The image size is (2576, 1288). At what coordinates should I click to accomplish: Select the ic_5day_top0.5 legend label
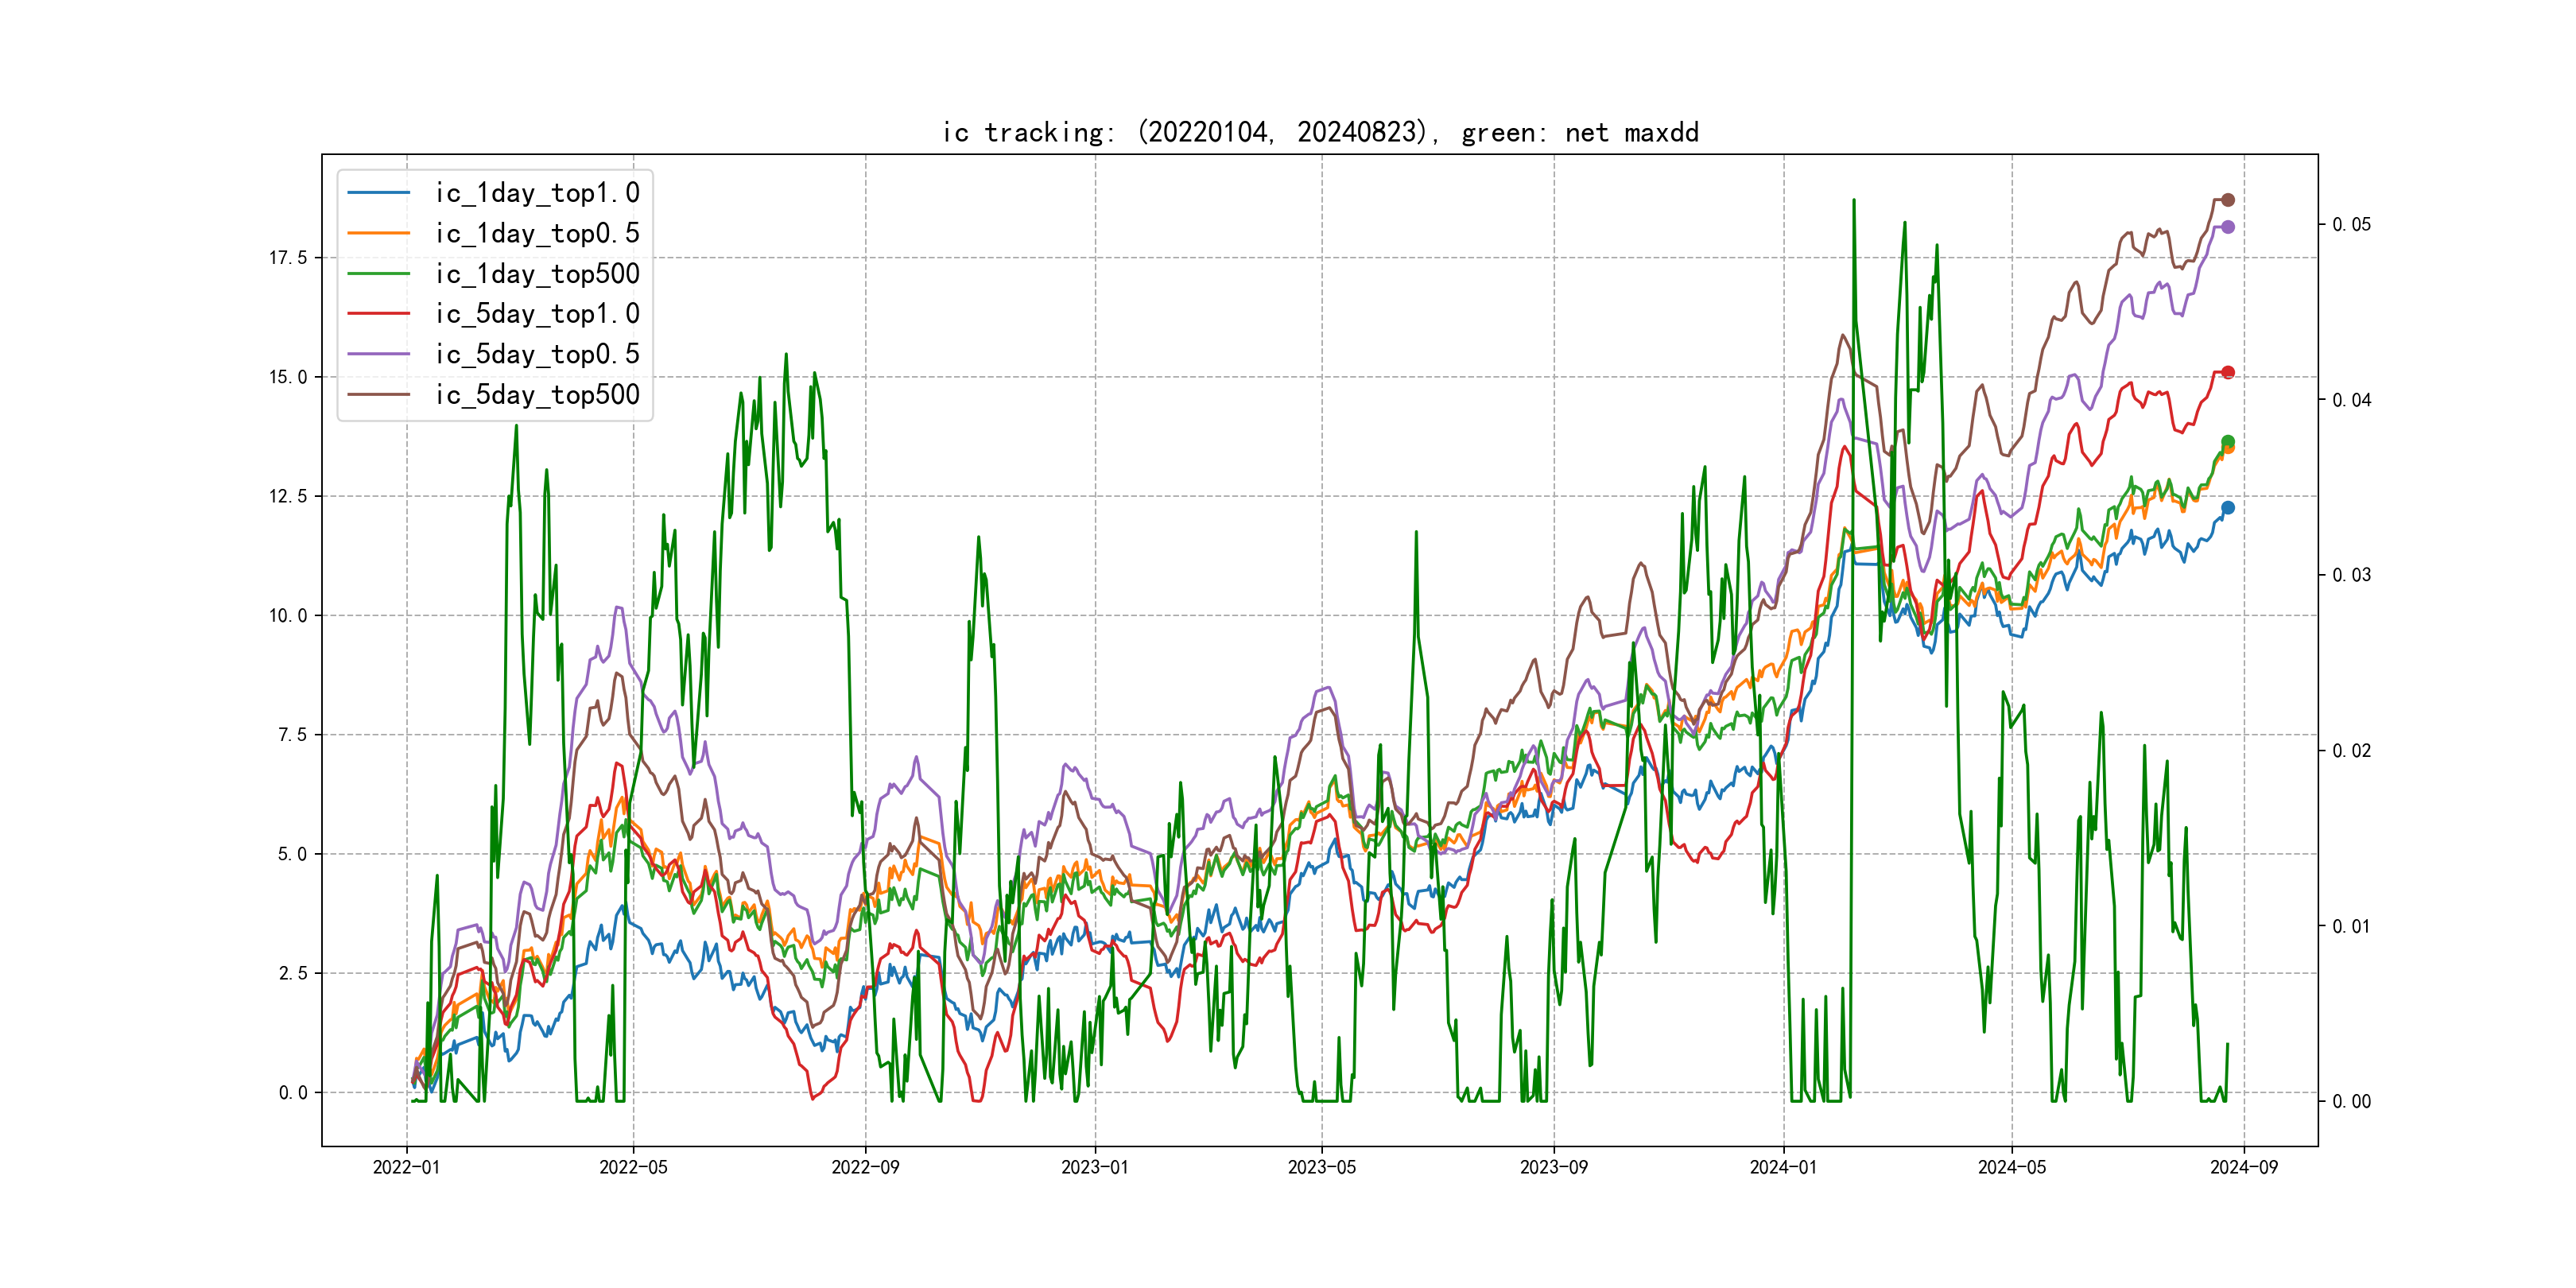[537, 354]
